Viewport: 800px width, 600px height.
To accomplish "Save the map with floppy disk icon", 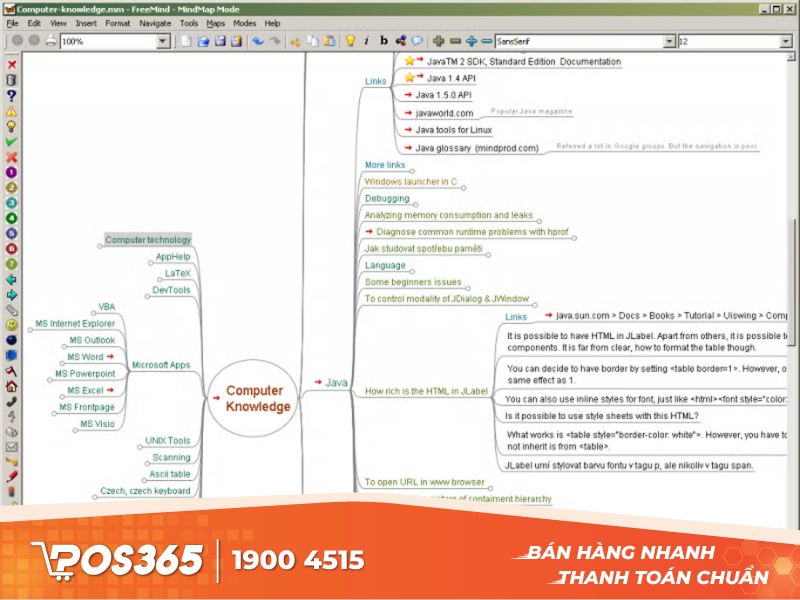I will pos(220,41).
